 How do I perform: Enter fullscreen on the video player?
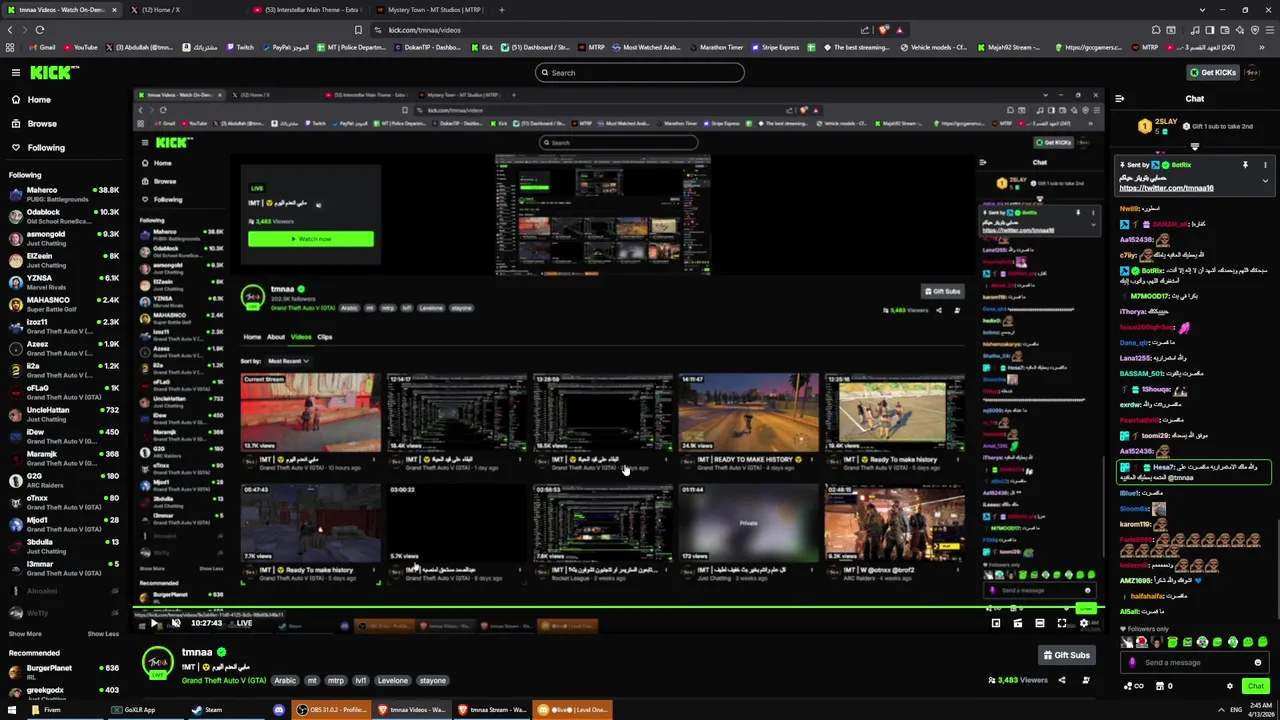coord(1062,623)
